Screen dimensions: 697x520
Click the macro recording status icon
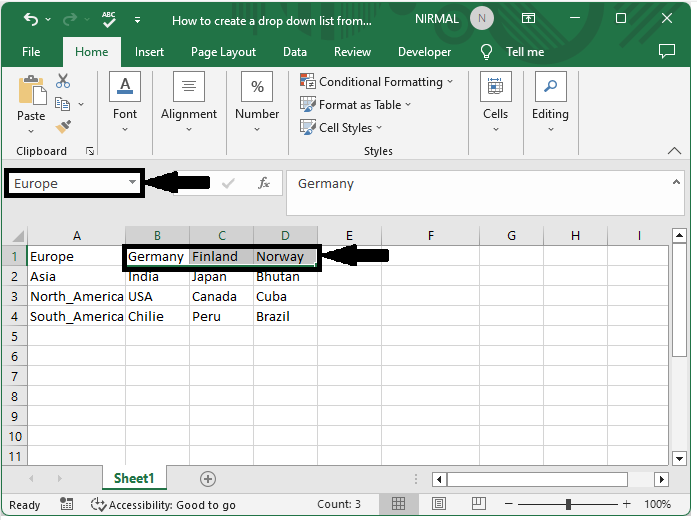coord(66,504)
